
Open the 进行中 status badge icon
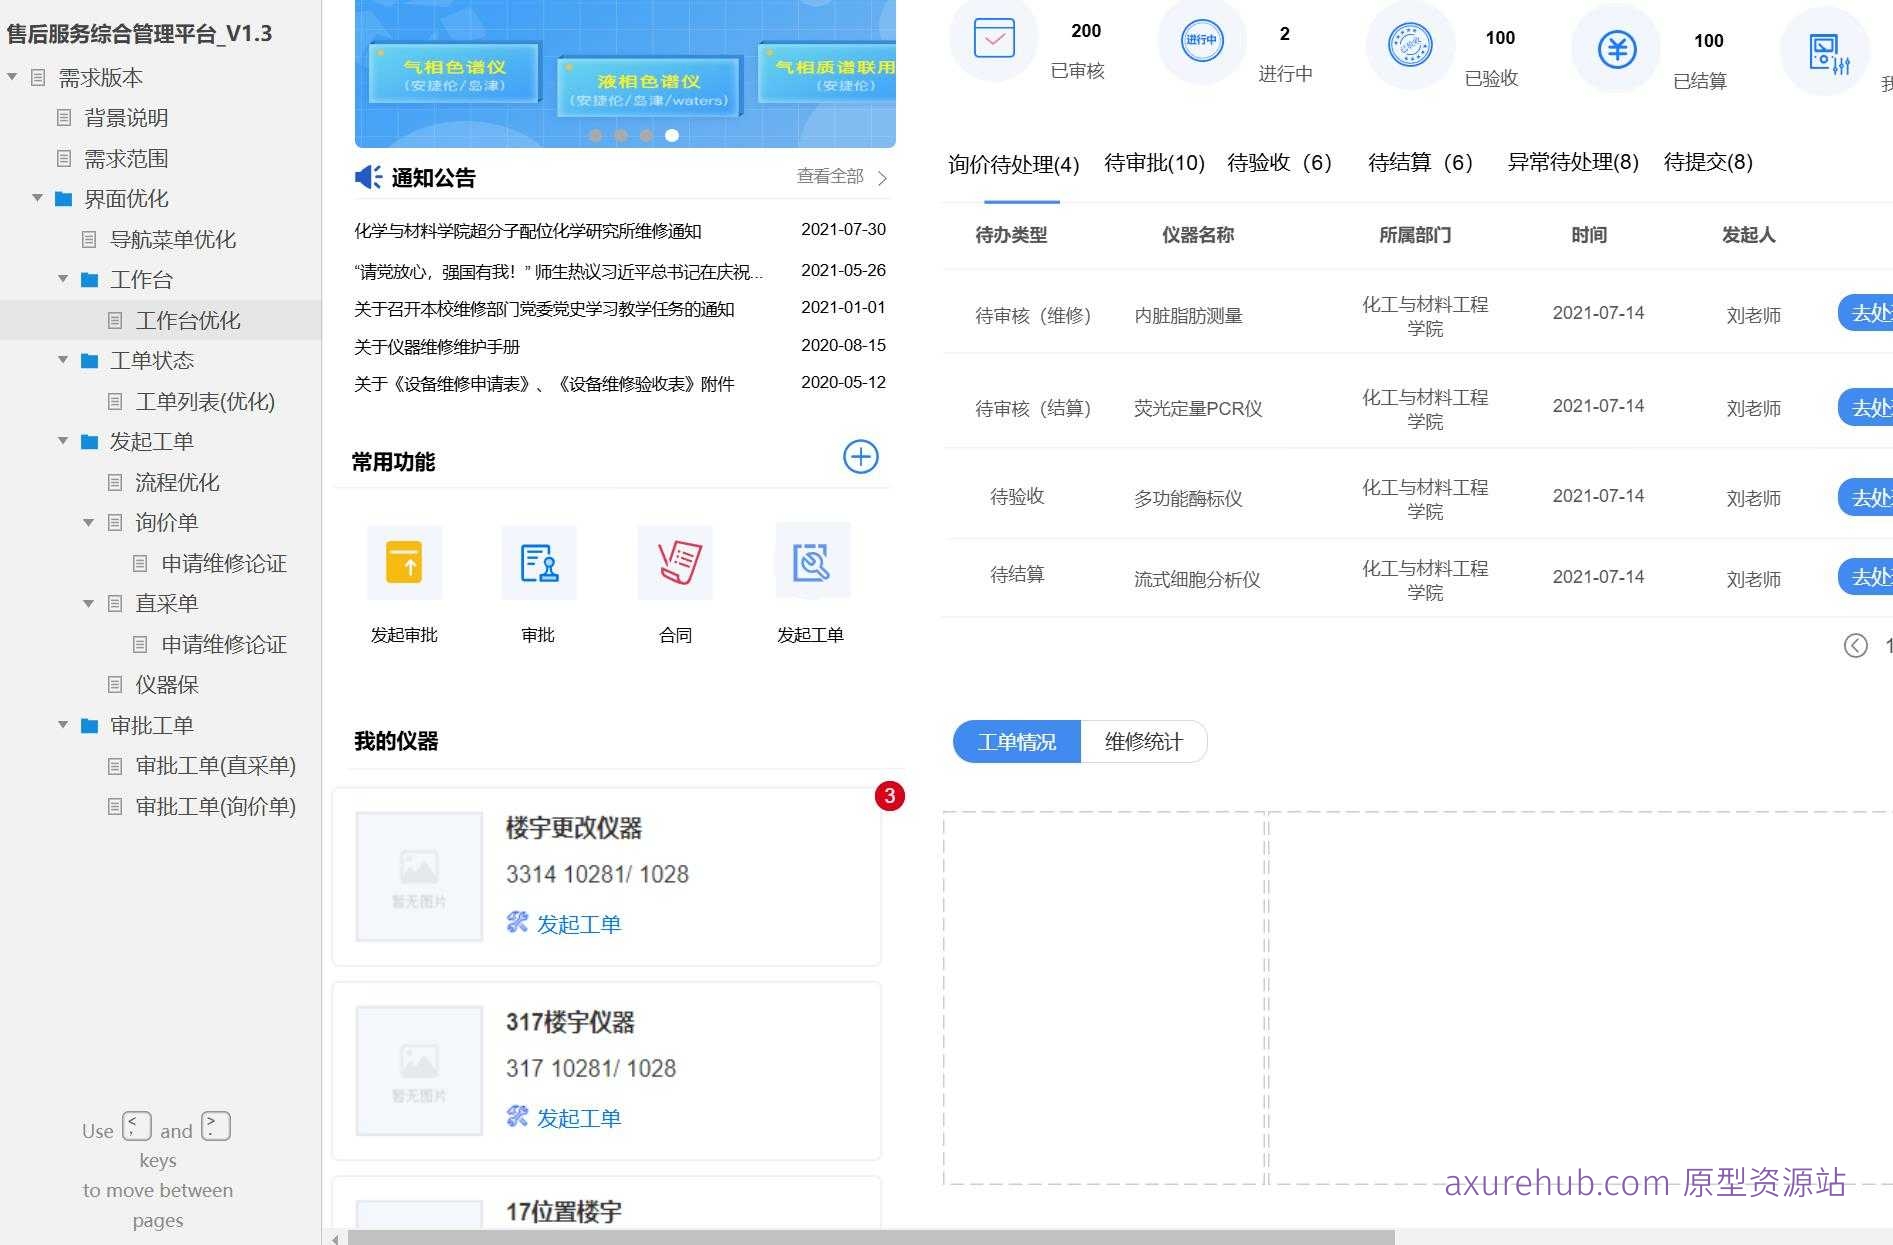pyautogui.click(x=1201, y=40)
